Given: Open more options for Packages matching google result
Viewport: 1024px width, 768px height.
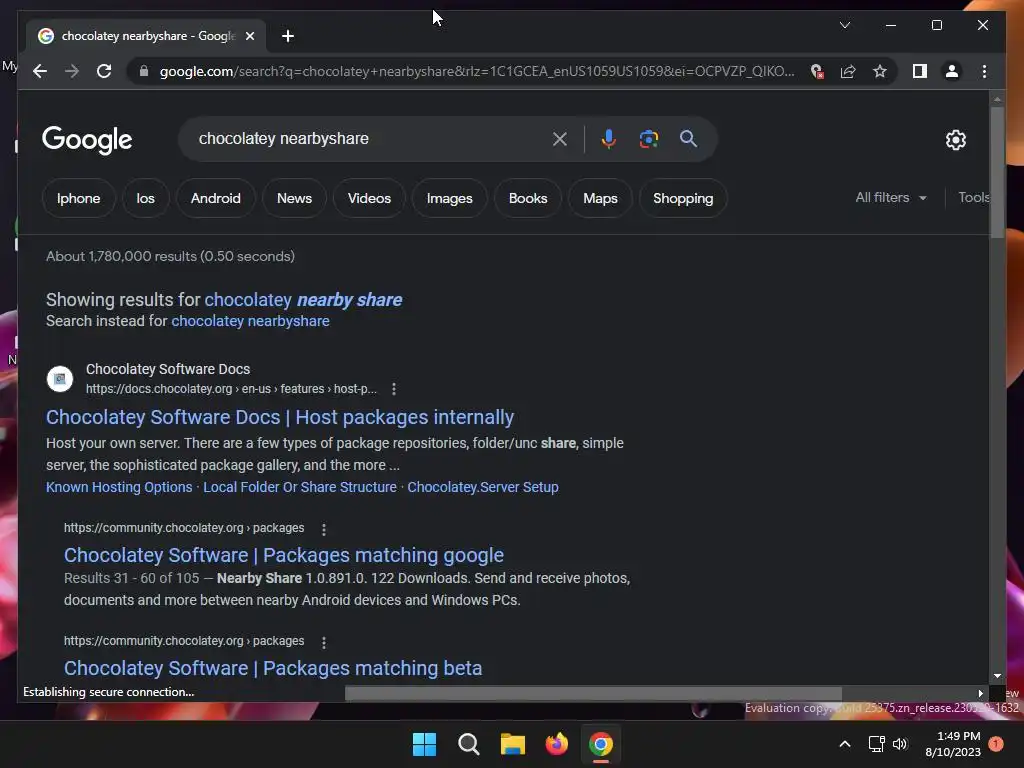Looking at the screenshot, I should tap(324, 529).
